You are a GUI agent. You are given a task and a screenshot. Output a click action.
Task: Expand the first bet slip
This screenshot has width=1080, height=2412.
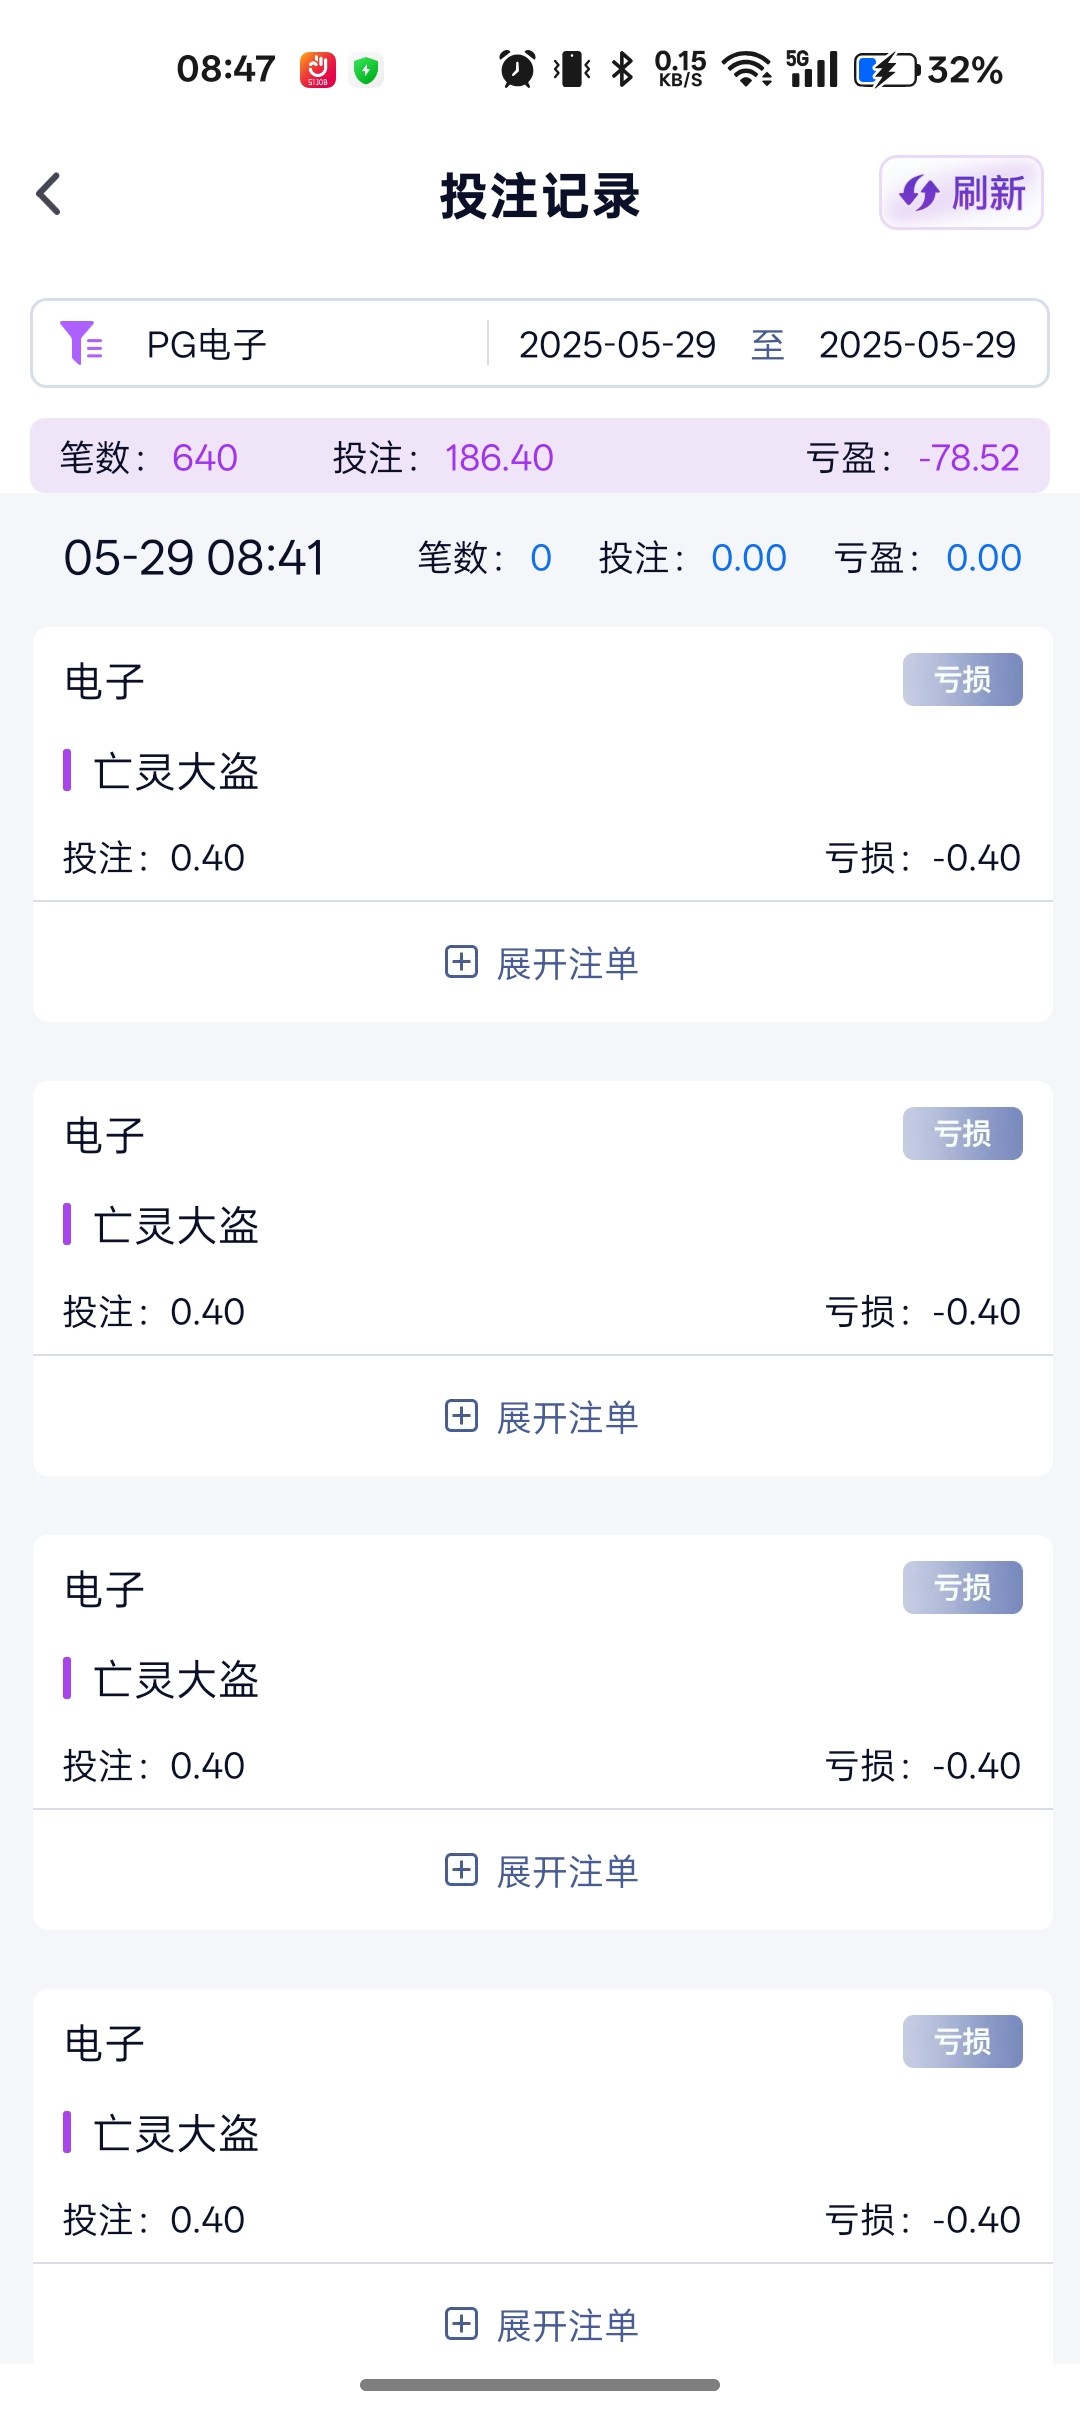tap(542, 963)
